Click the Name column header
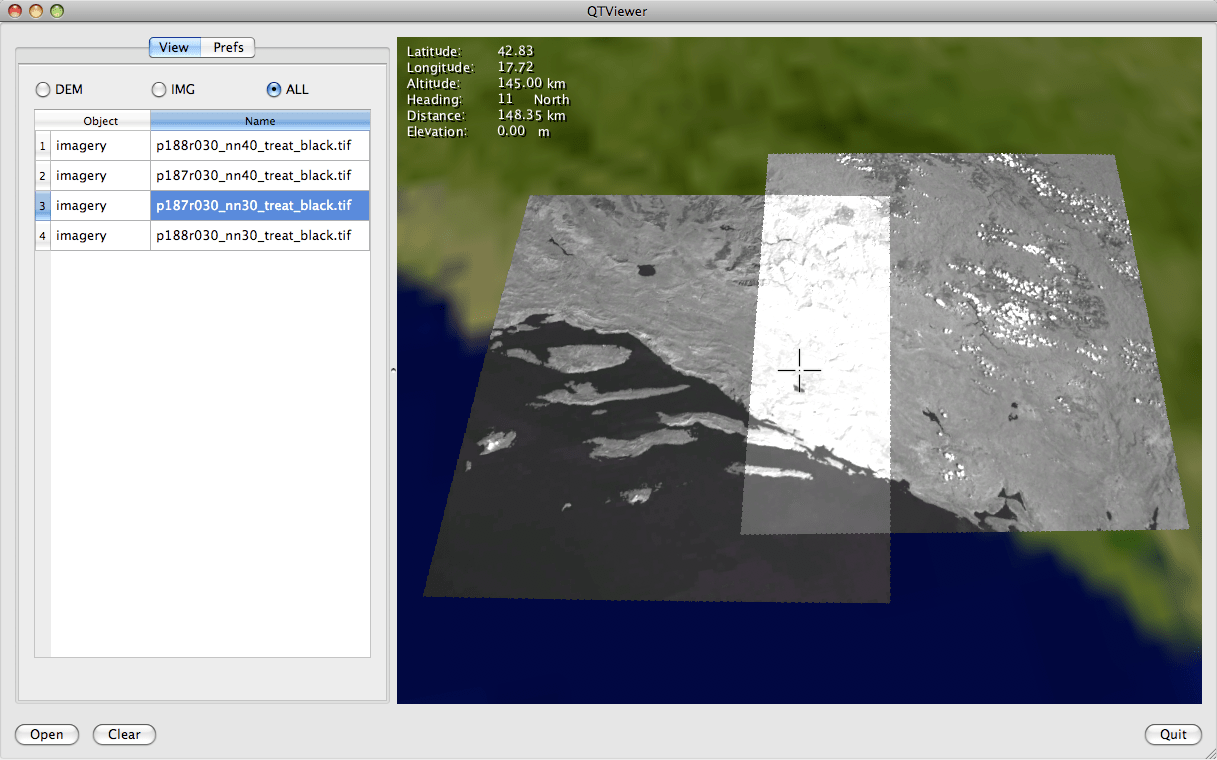The width and height of the screenshot is (1217, 760). 260,121
